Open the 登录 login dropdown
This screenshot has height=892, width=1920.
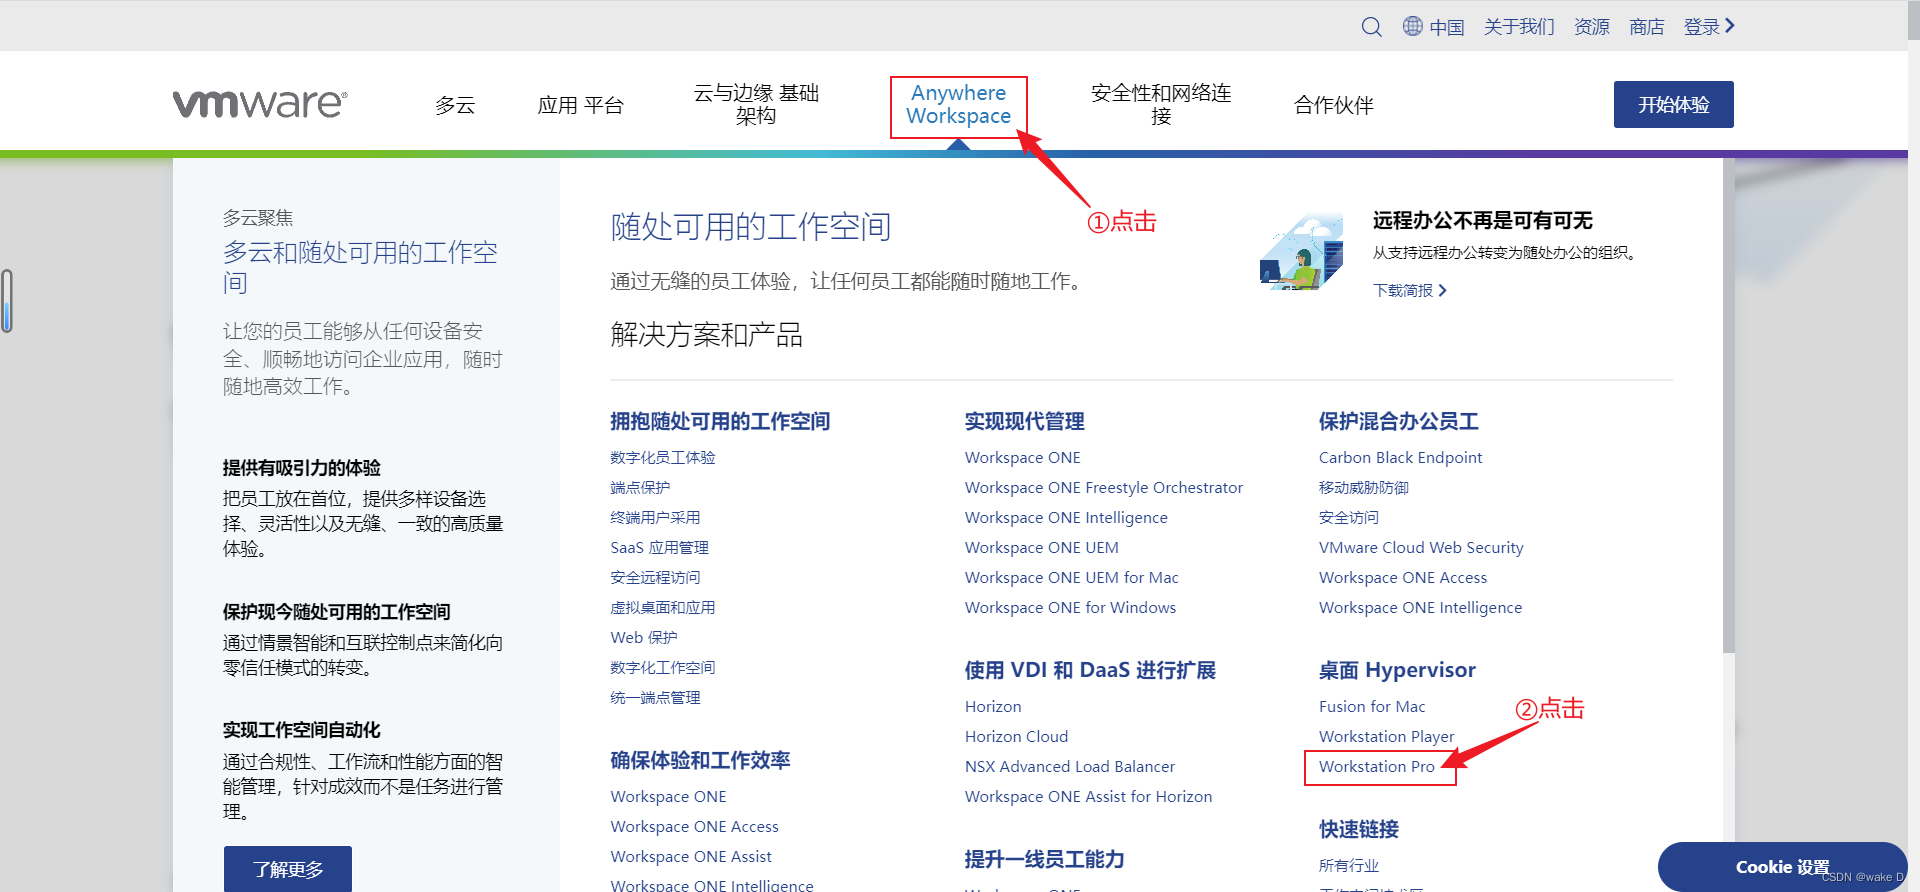[1709, 27]
